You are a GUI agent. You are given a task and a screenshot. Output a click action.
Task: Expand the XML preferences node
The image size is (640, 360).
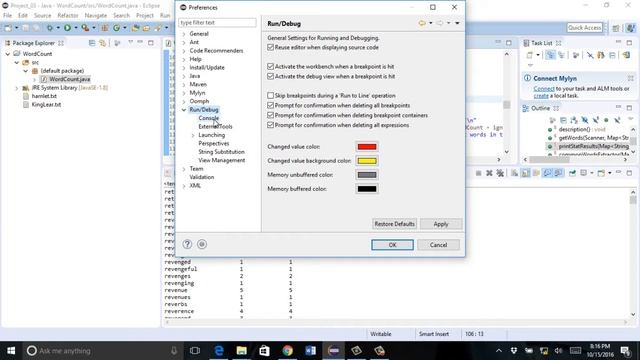tap(184, 186)
